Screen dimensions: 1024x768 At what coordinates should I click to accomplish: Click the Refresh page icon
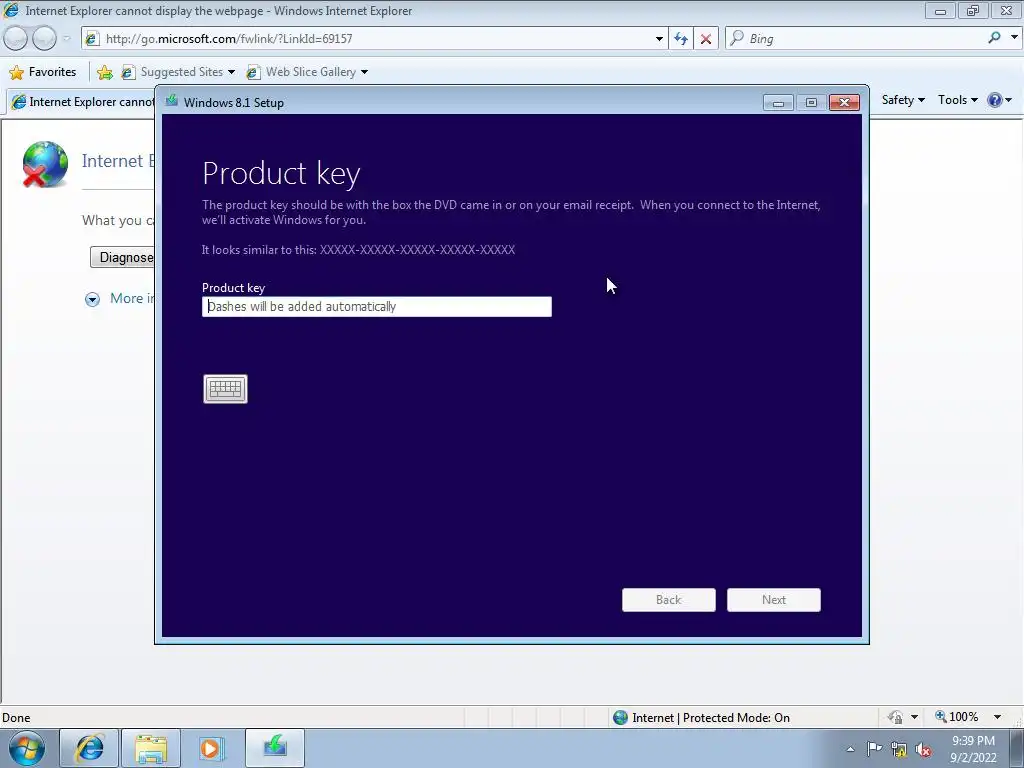click(681, 39)
